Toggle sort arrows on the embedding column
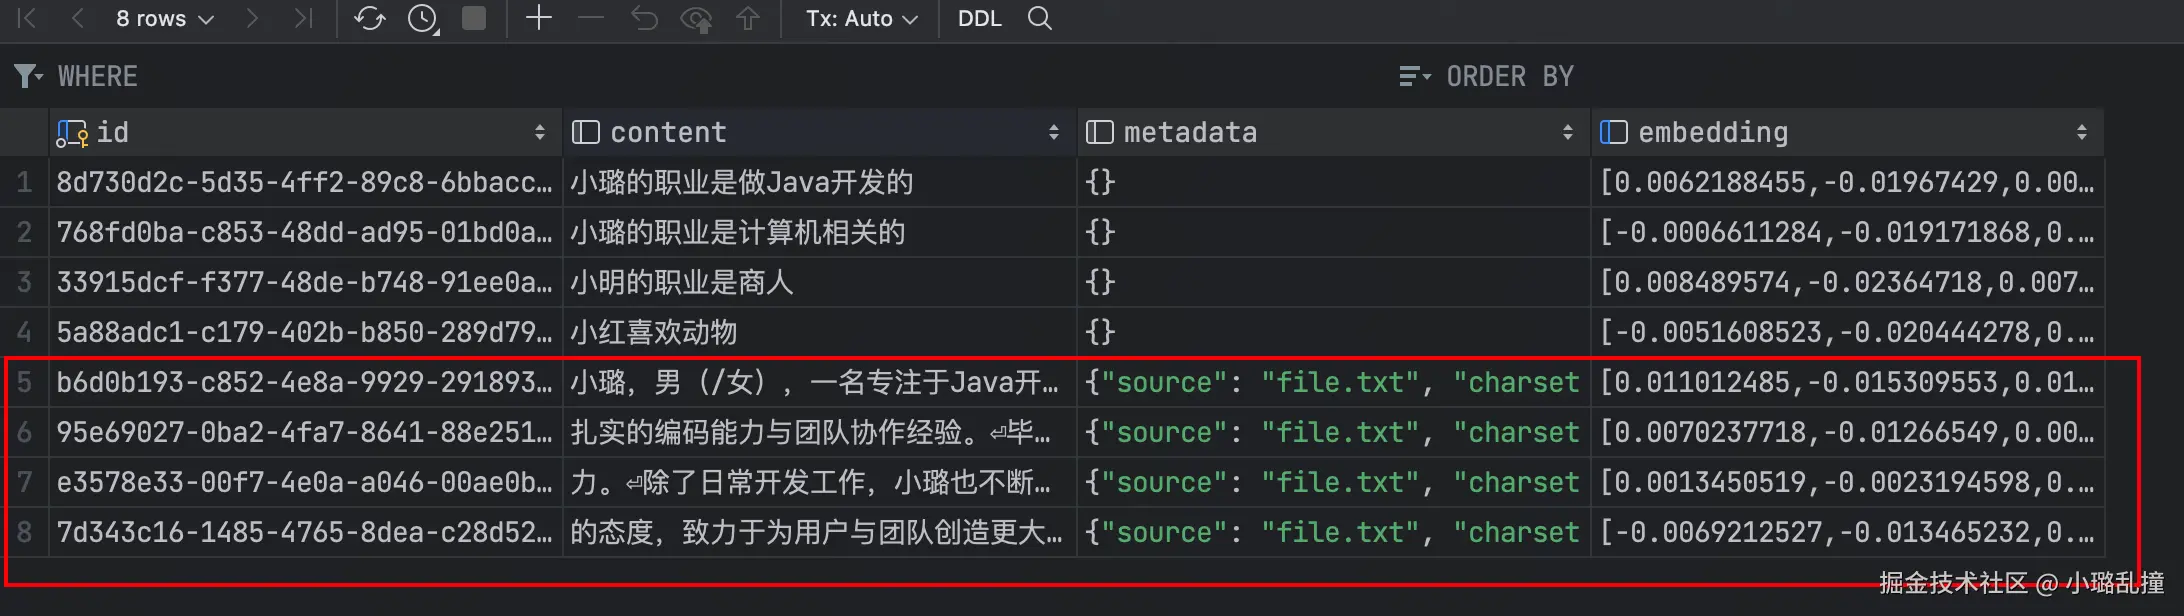The height and width of the screenshot is (616, 2184). click(2081, 132)
